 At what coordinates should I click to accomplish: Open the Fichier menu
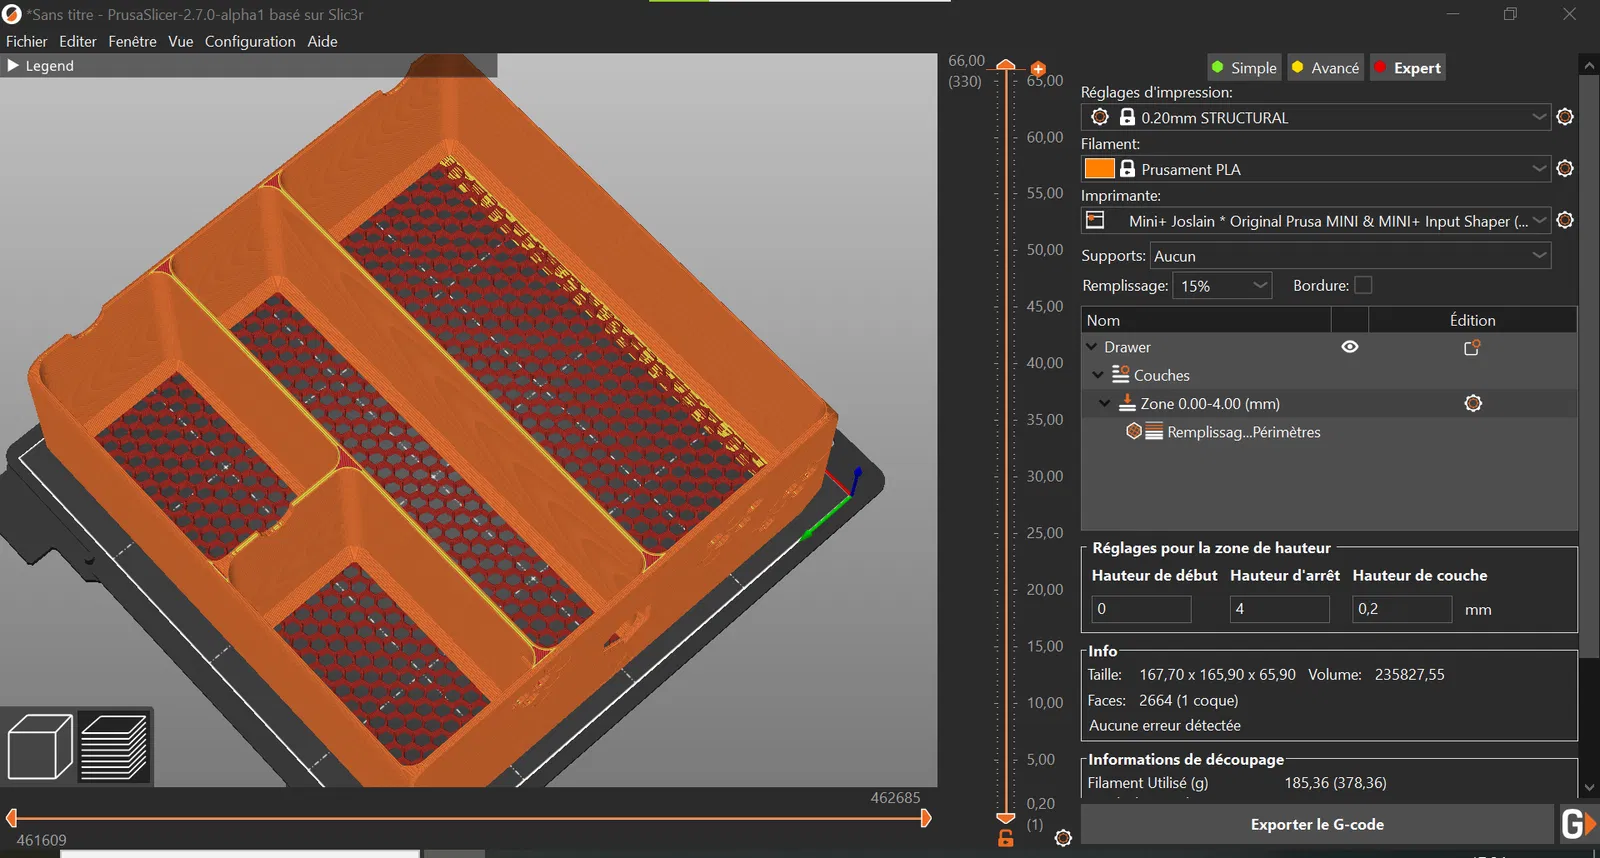27,41
